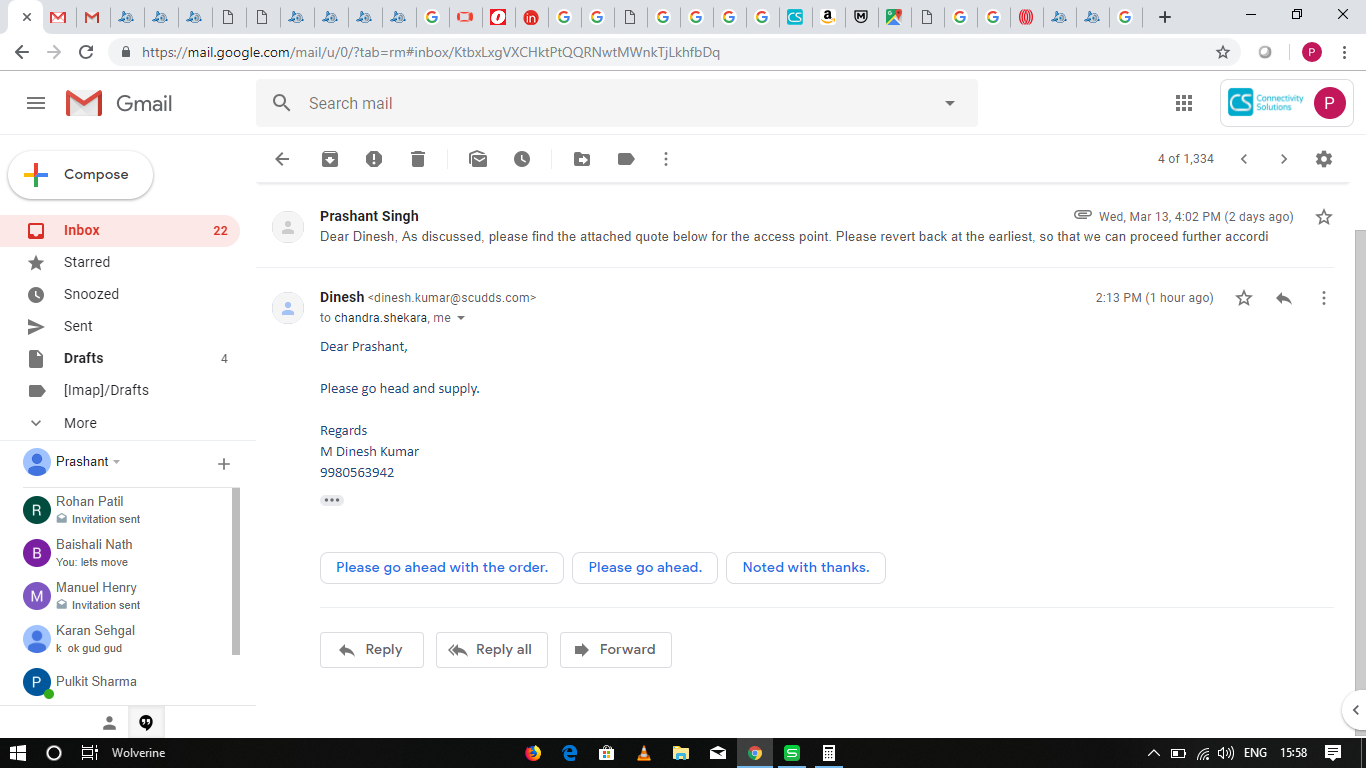Open Google apps grid
Viewport: 1366px width, 768px height.
[1184, 103]
